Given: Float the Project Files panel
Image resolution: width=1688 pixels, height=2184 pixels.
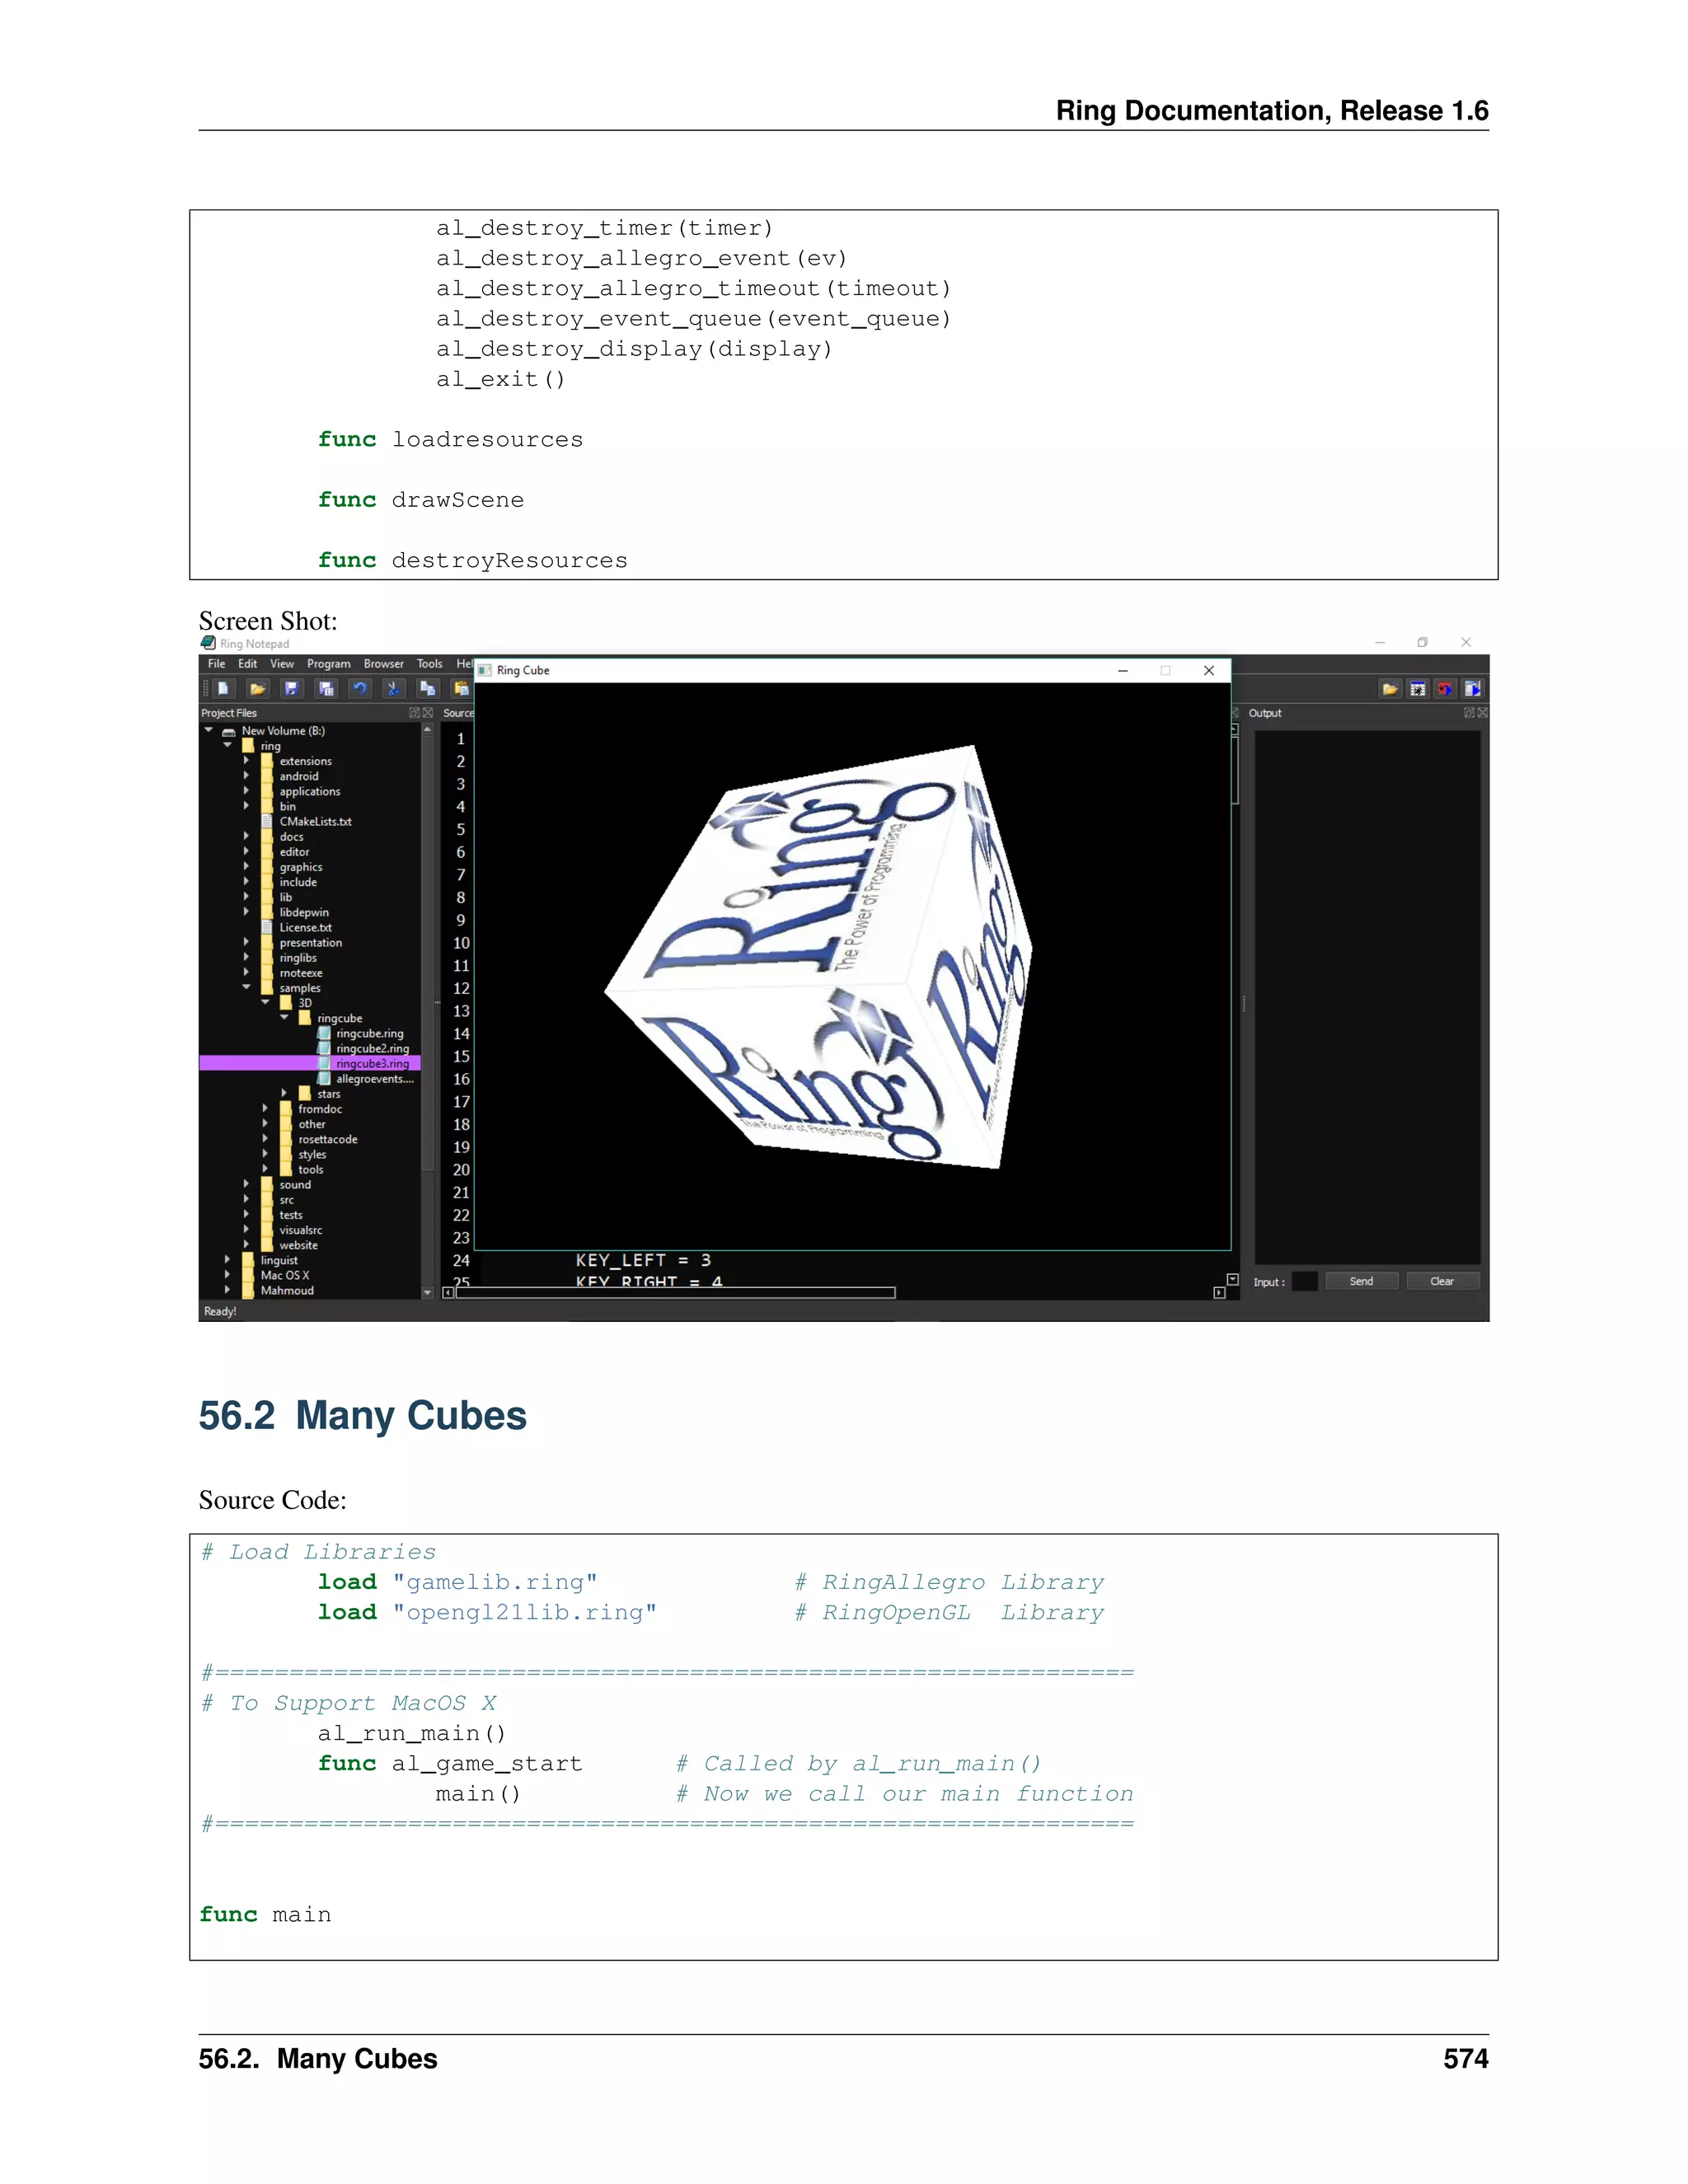Looking at the screenshot, I should [414, 713].
